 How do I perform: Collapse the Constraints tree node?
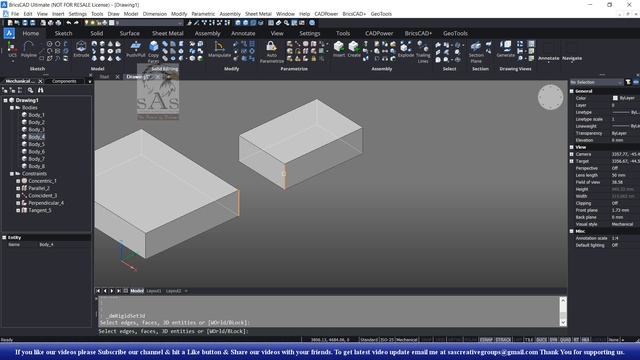click(x=12, y=173)
